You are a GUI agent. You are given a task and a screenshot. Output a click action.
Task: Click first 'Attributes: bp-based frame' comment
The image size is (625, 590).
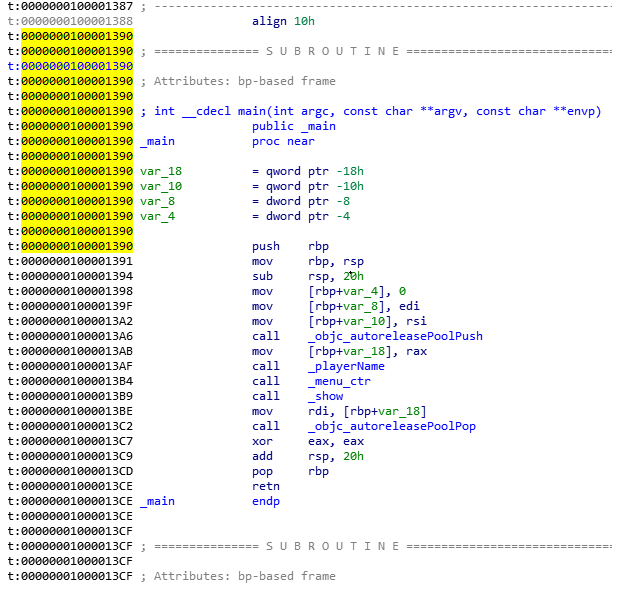click(x=238, y=81)
